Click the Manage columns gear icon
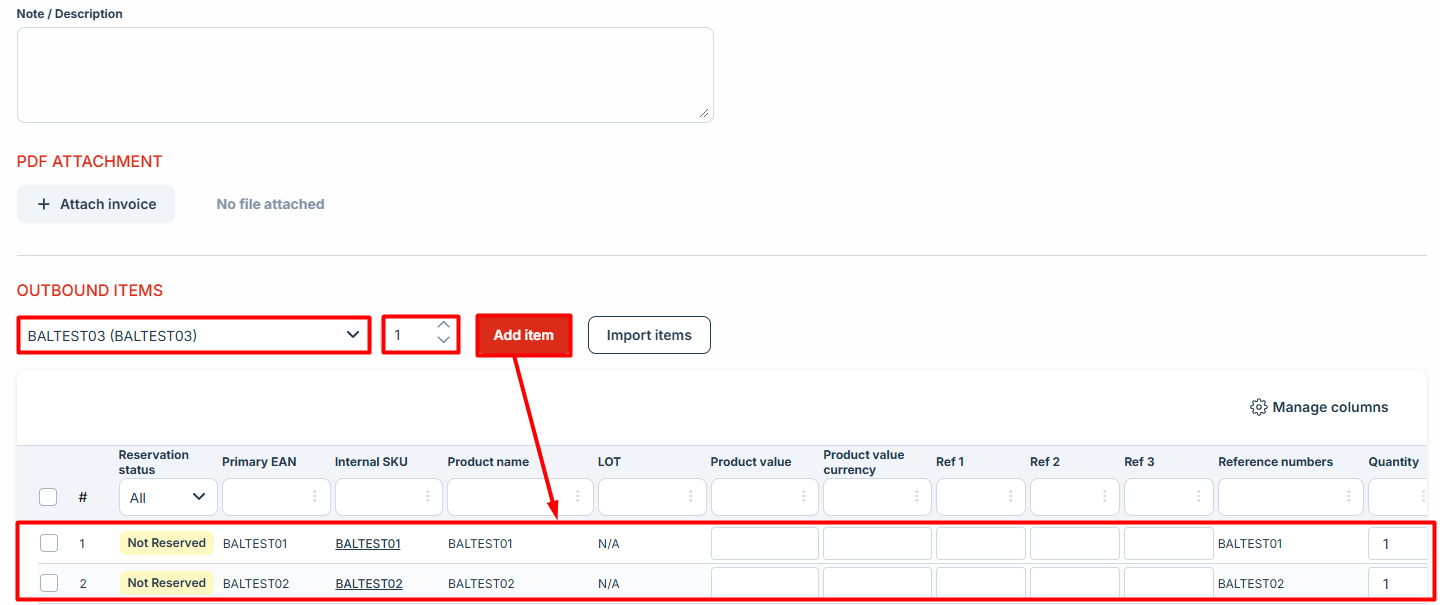Image resolution: width=1440 pixels, height=605 pixels. point(1259,407)
